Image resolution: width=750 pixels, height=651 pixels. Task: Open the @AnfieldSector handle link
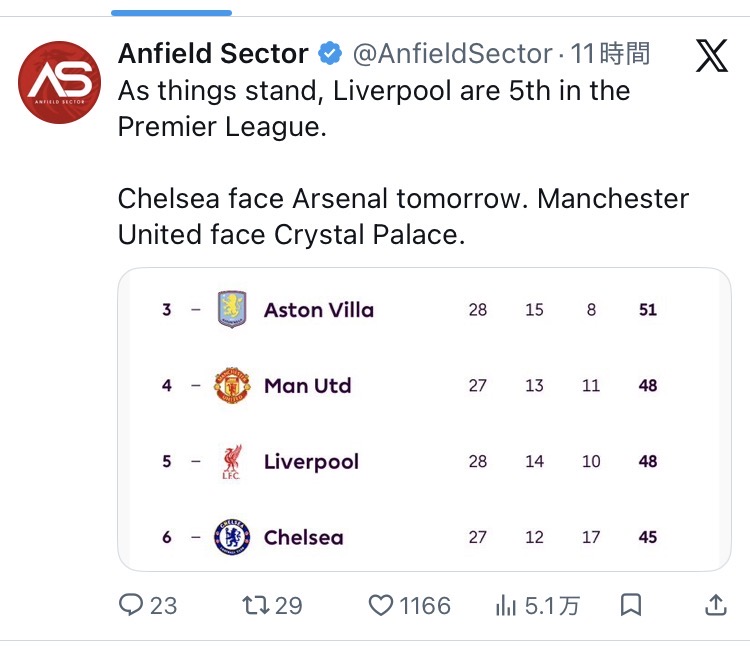click(452, 53)
